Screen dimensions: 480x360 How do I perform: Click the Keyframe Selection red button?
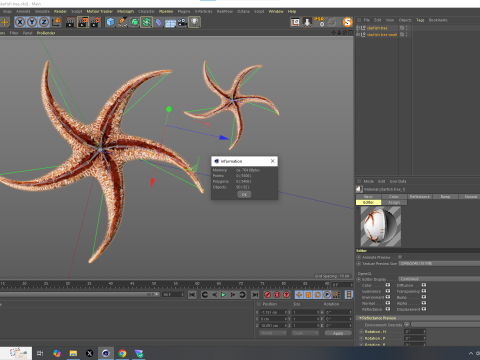pyautogui.click(x=286, y=295)
